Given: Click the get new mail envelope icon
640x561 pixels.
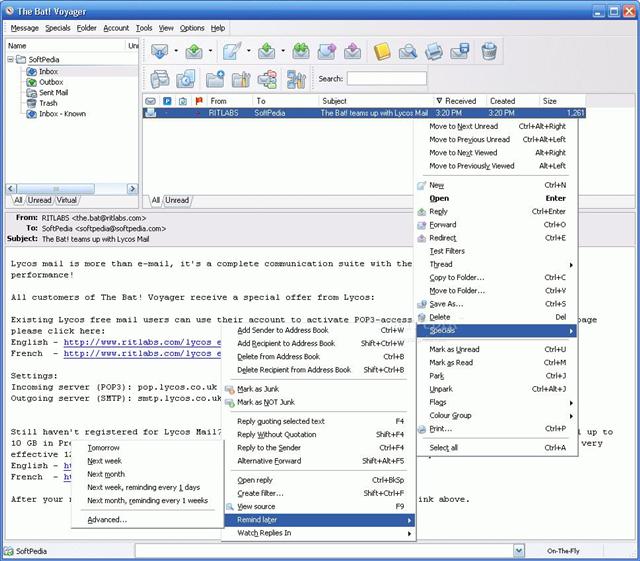Looking at the screenshot, I should coord(159,51).
